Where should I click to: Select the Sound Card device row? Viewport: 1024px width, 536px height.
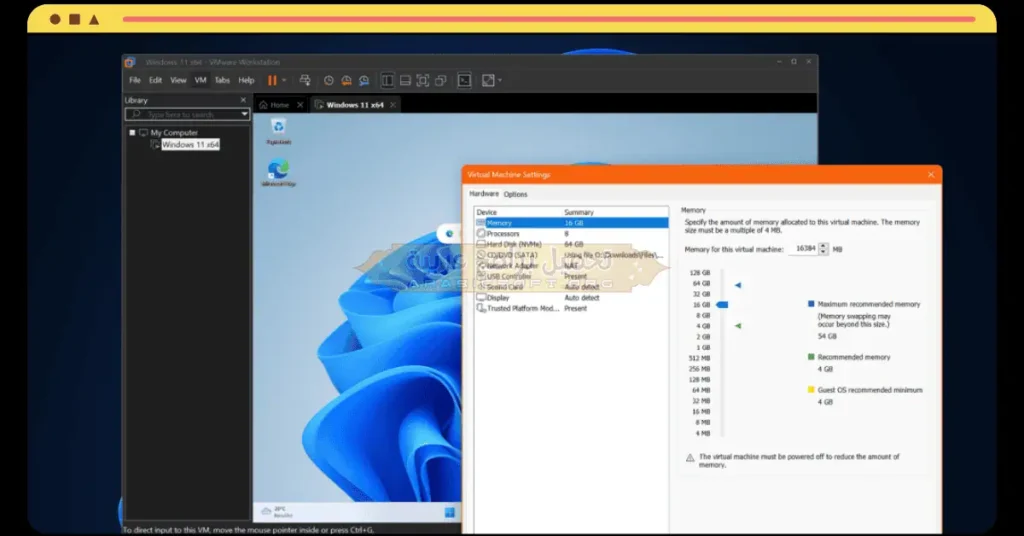click(x=572, y=287)
